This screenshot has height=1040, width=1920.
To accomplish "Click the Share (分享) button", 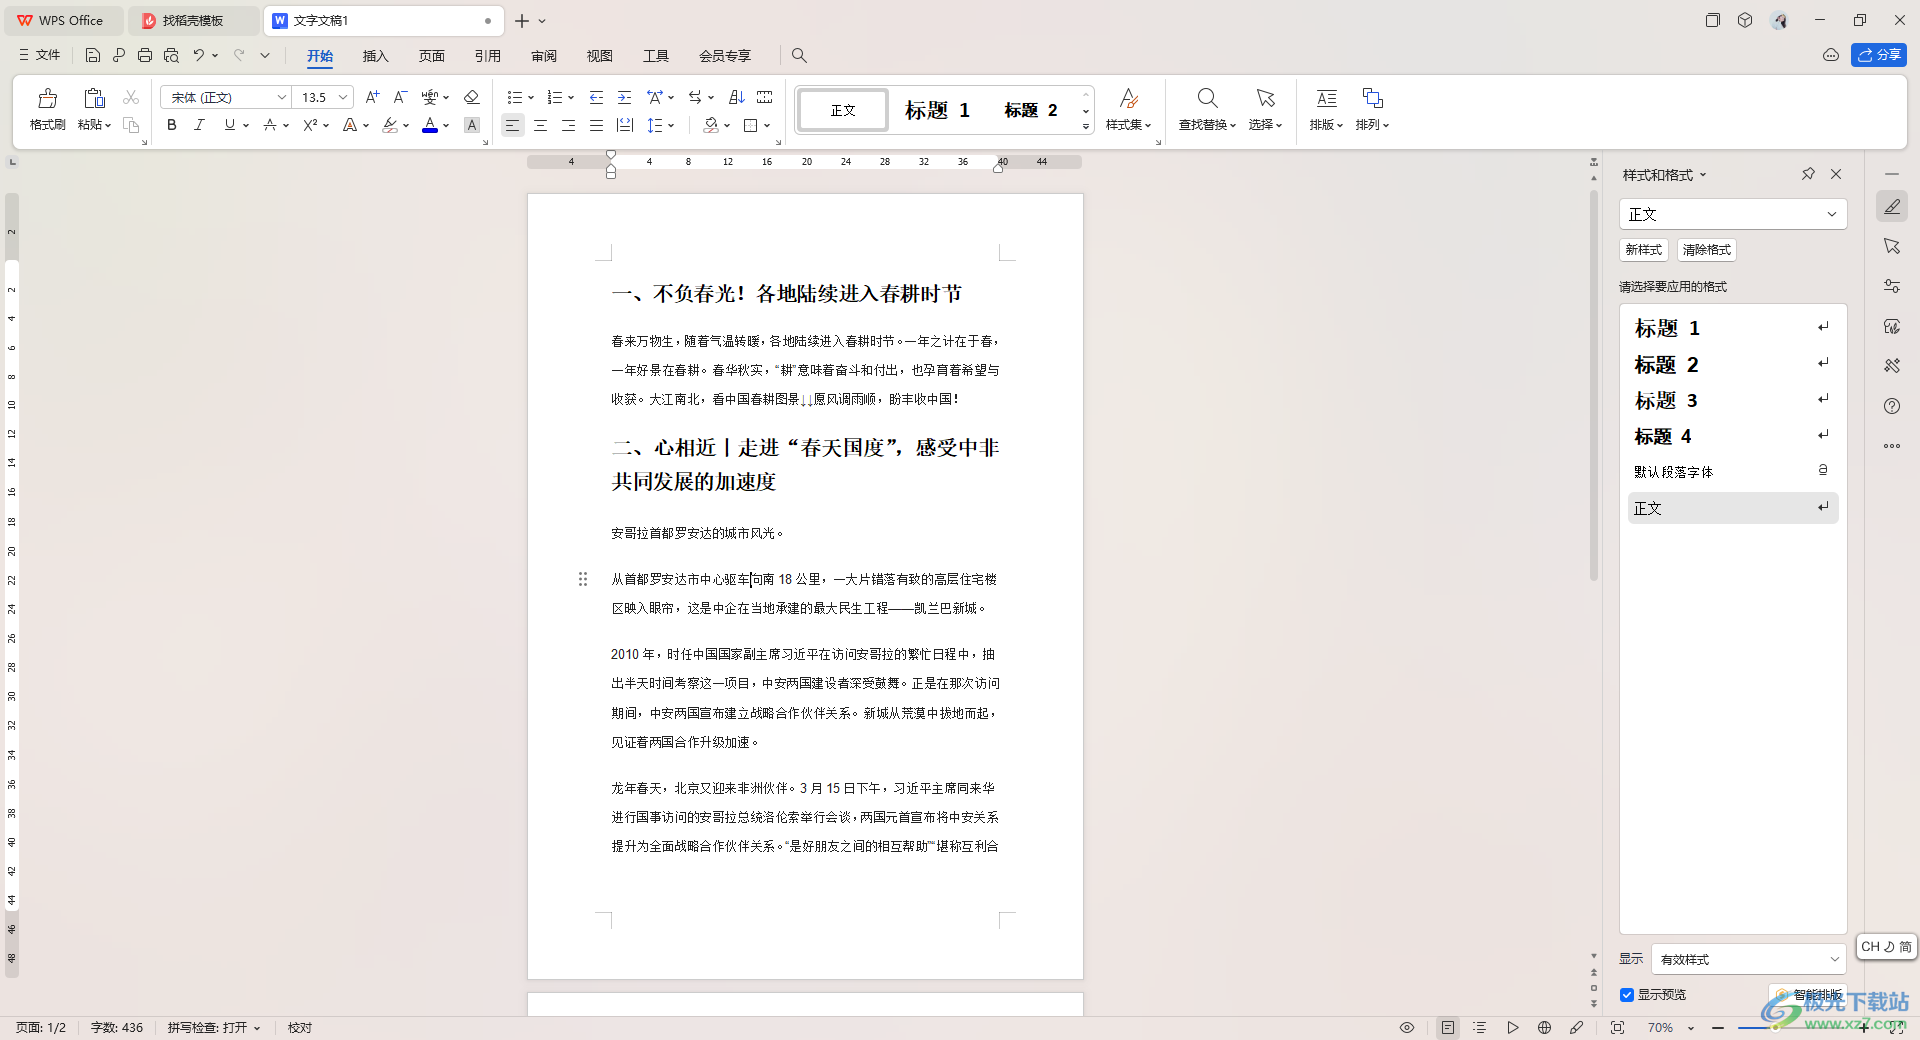I will pos(1878,55).
